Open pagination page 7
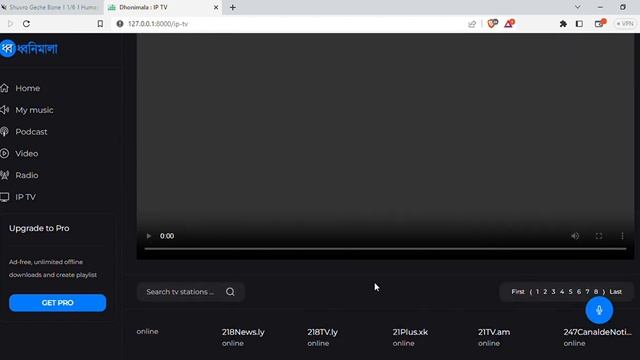This screenshot has height=360, width=640. (x=587, y=292)
